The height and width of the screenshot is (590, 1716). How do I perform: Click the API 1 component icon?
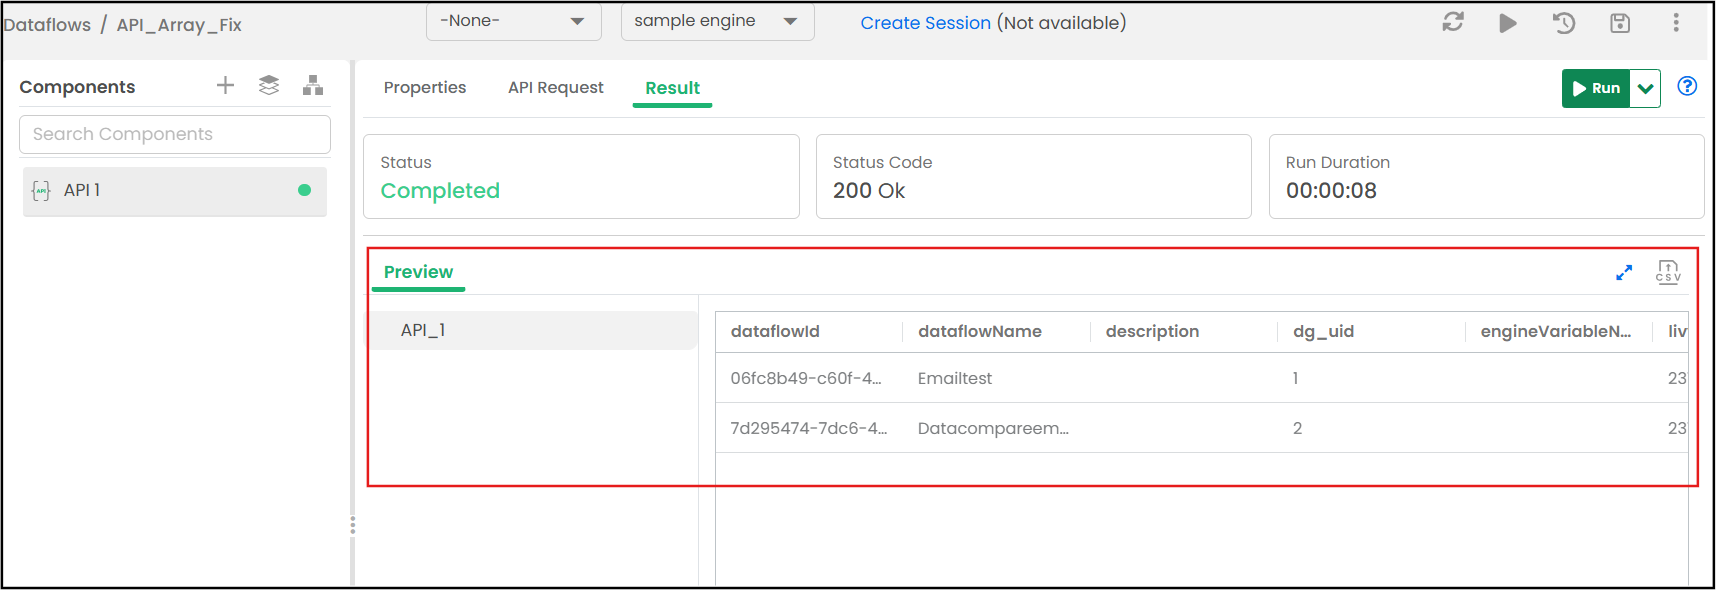click(x=41, y=191)
